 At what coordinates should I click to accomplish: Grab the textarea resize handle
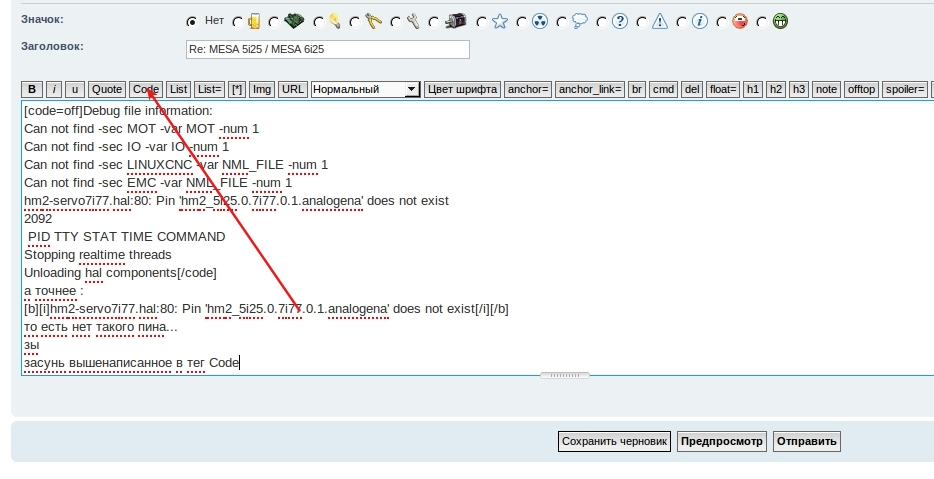point(565,375)
